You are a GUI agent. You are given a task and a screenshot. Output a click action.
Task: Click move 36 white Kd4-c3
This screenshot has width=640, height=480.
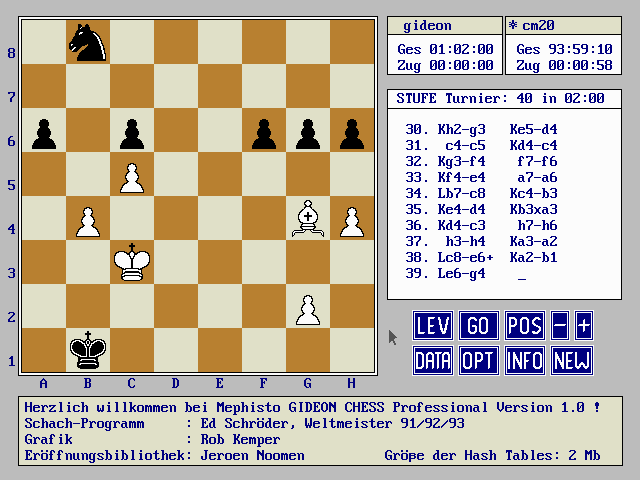461,225
